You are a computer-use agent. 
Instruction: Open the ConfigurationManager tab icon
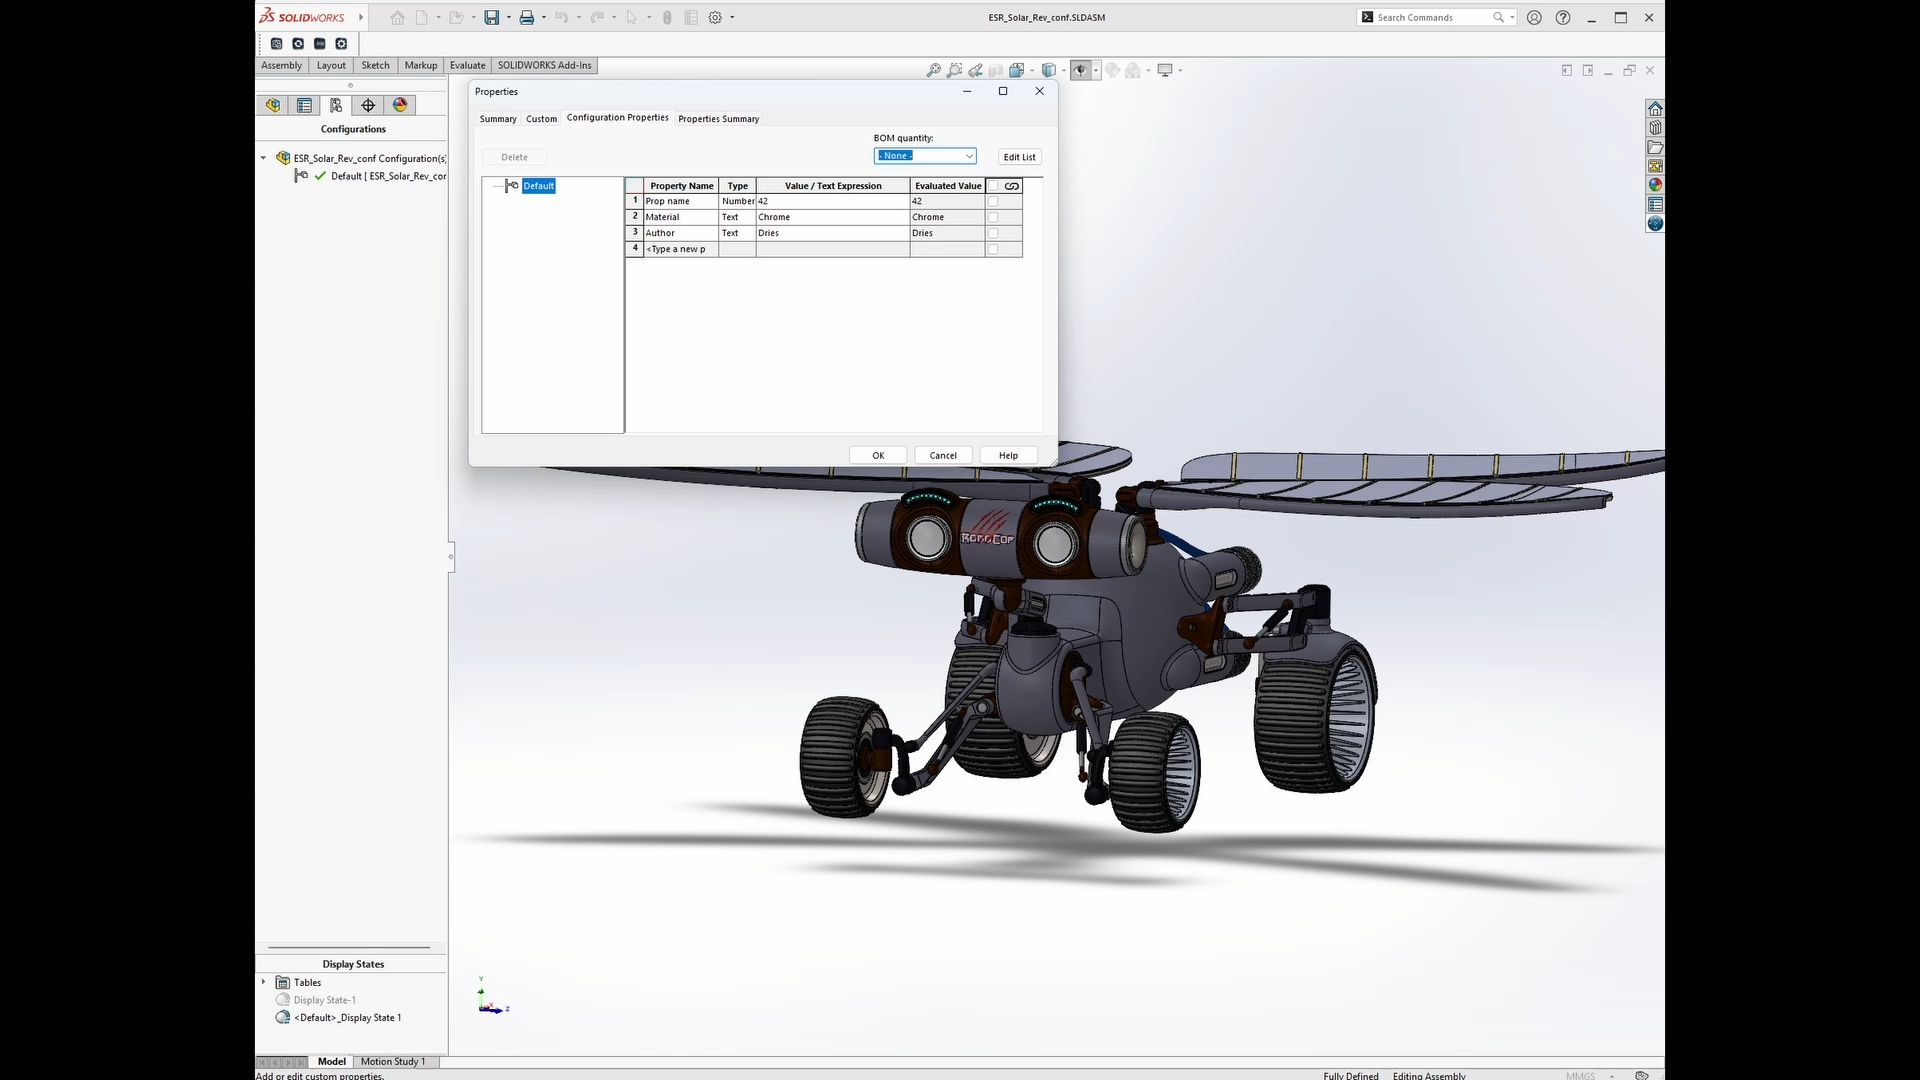(336, 105)
